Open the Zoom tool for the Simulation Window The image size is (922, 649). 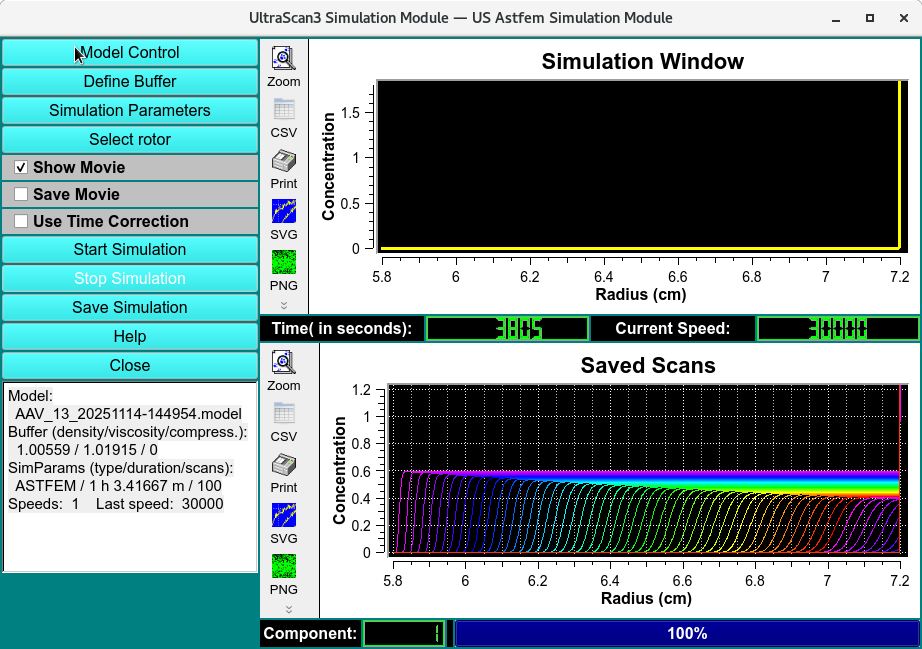pyautogui.click(x=283, y=60)
